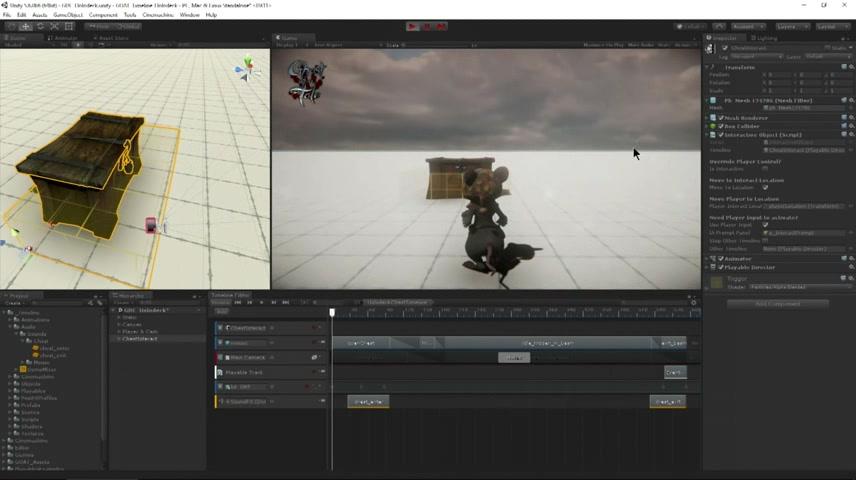Open the GameObject menu
The height and width of the screenshot is (480, 856).
(x=68, y=15)
